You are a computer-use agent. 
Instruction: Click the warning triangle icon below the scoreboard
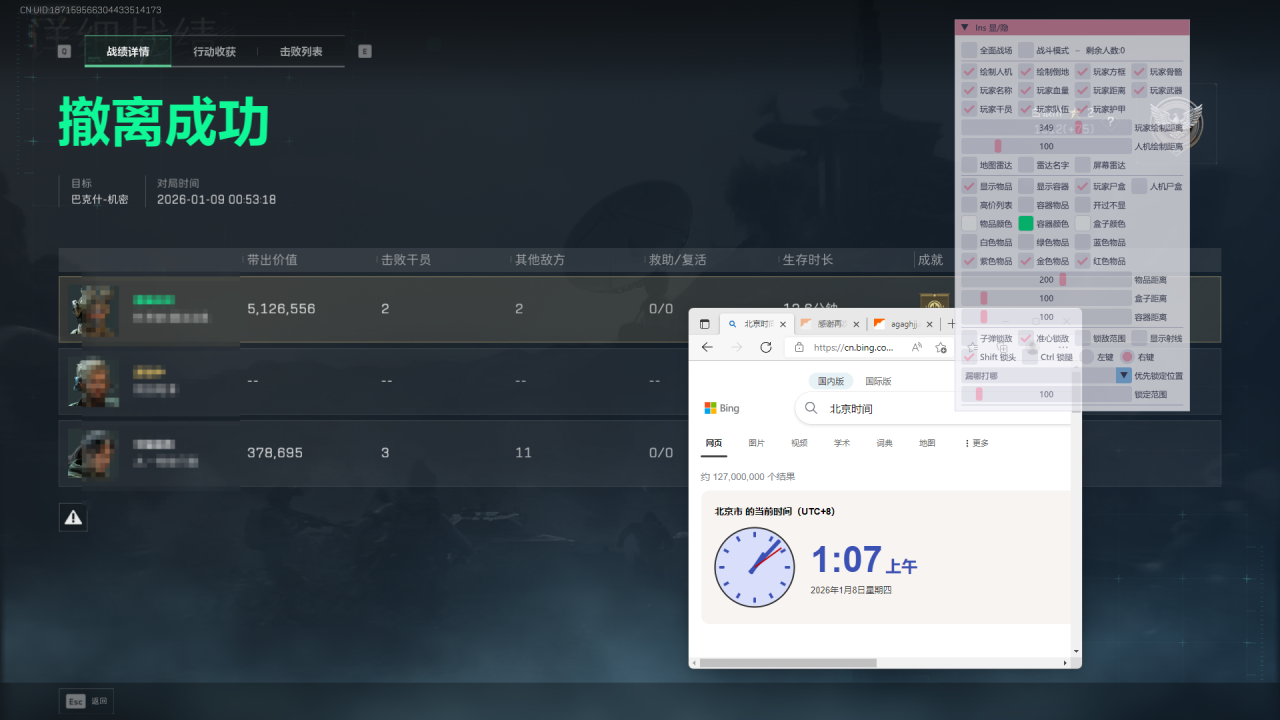pyautogui.click(x=72, y=517)
